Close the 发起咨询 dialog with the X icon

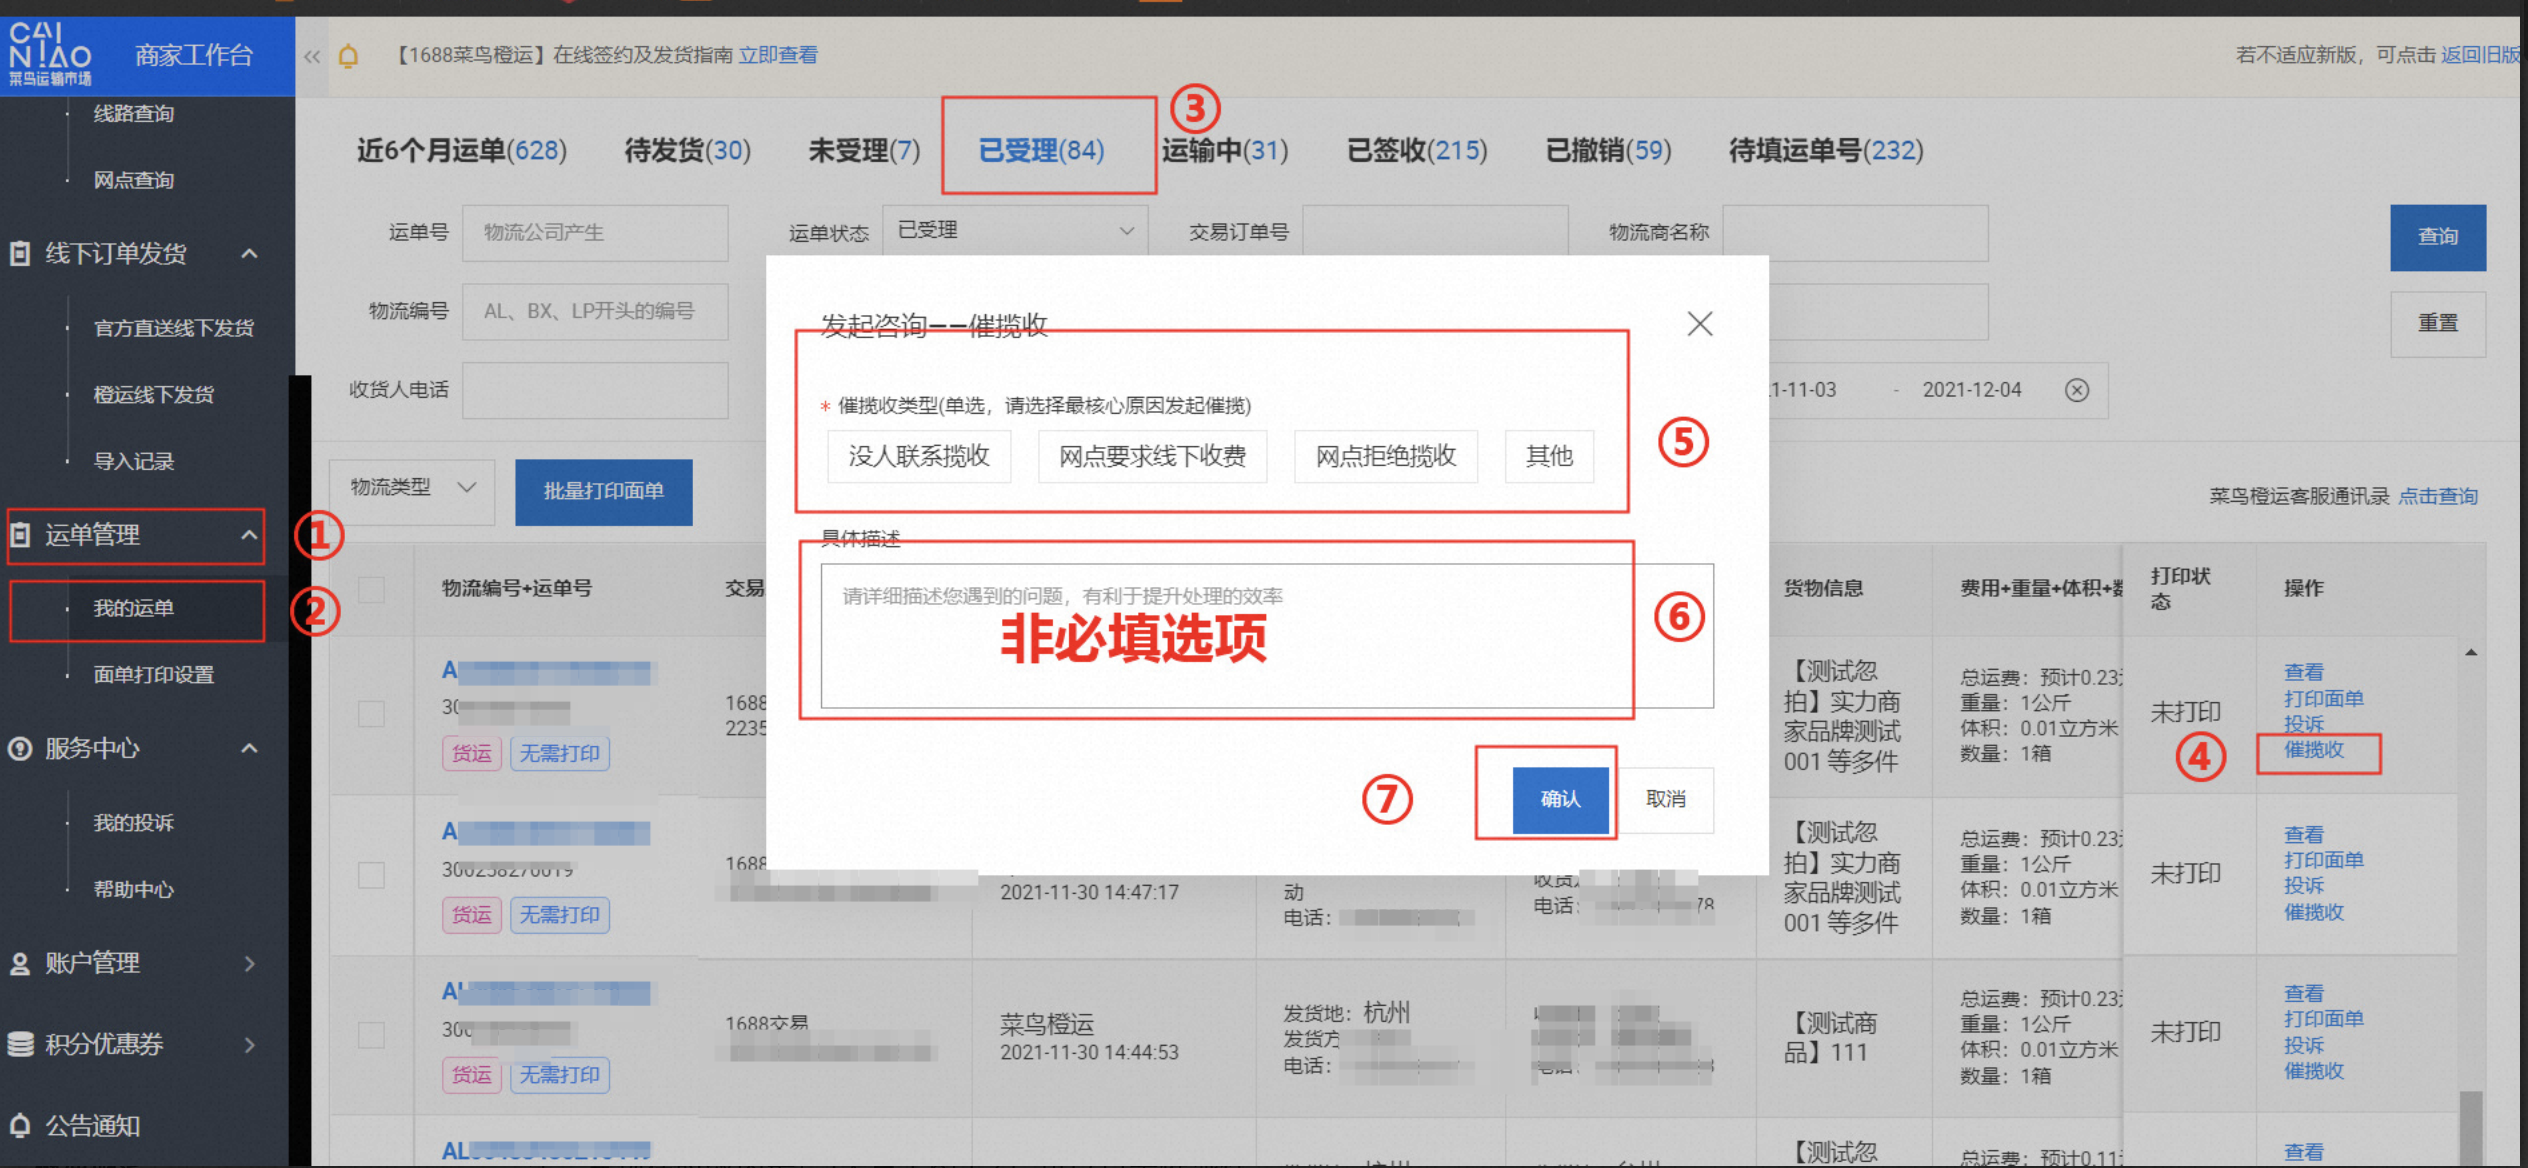[x=1699, y=324]
